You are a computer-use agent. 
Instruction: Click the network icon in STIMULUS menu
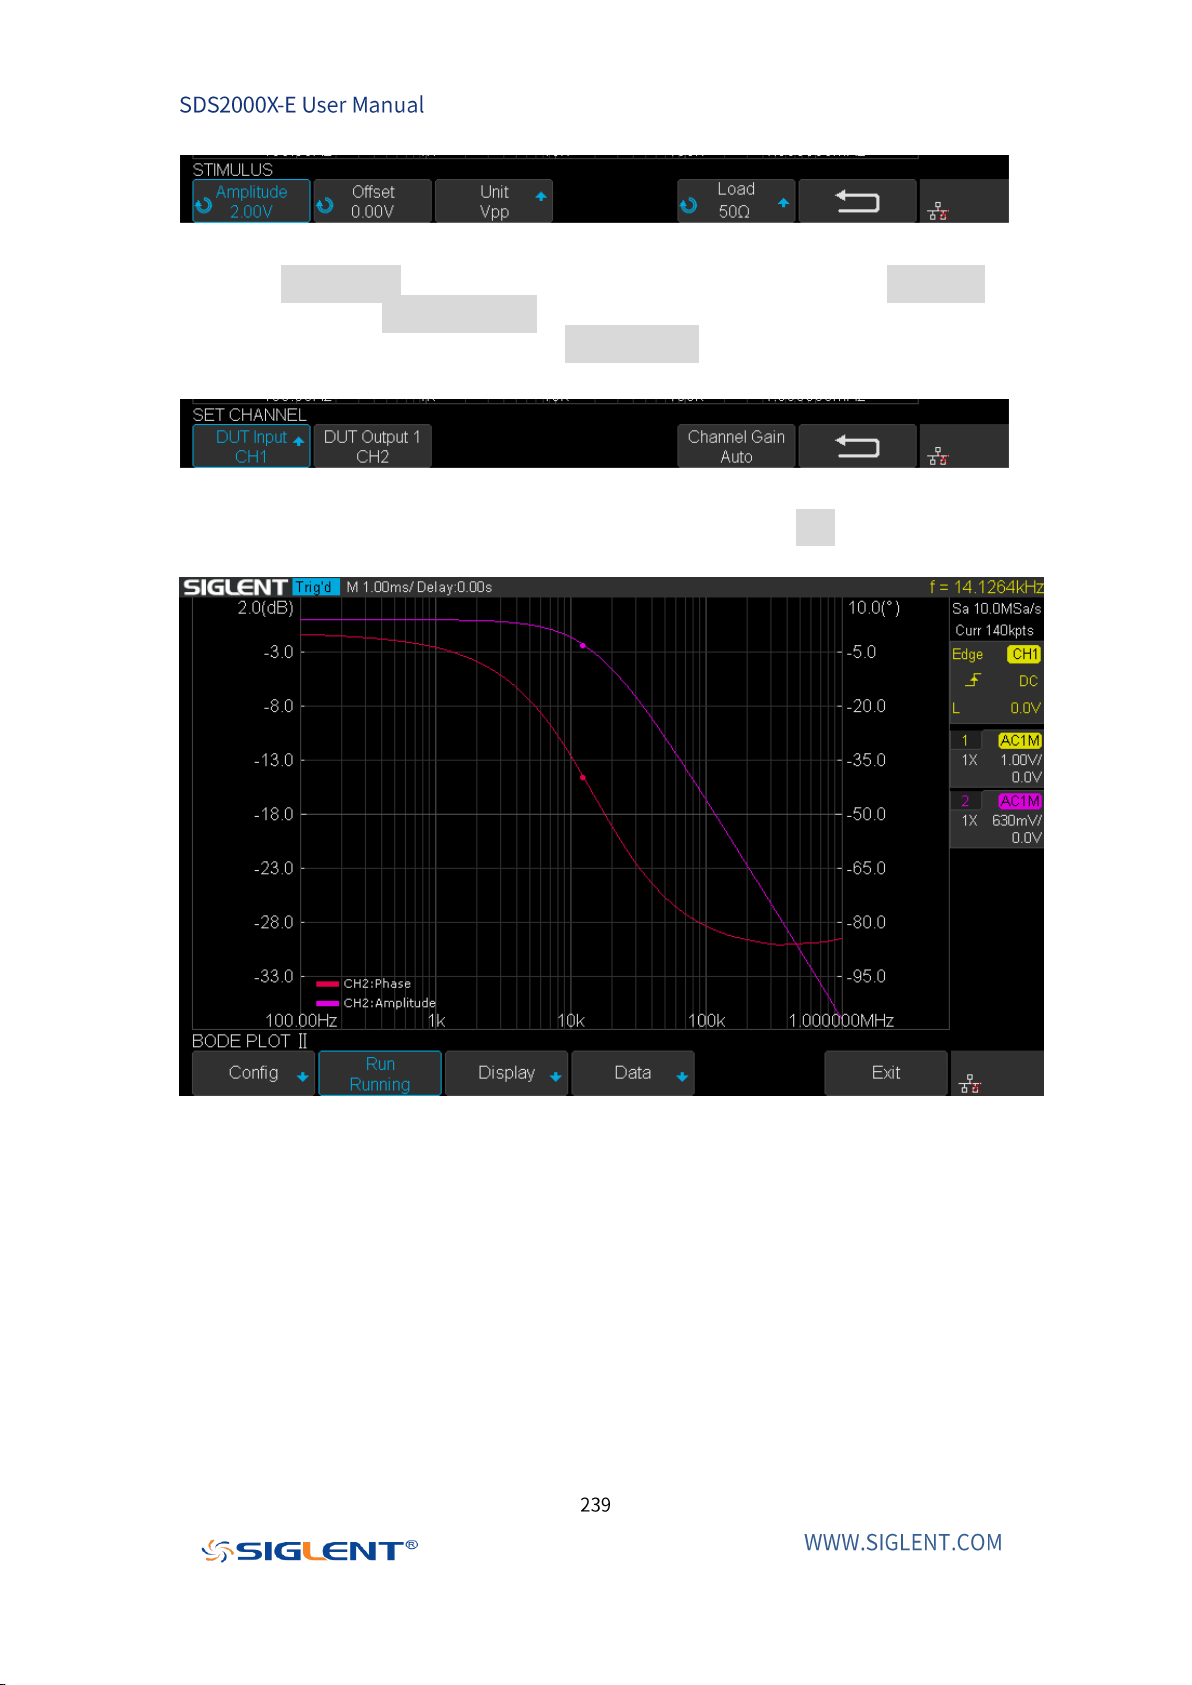coord(938,210)
